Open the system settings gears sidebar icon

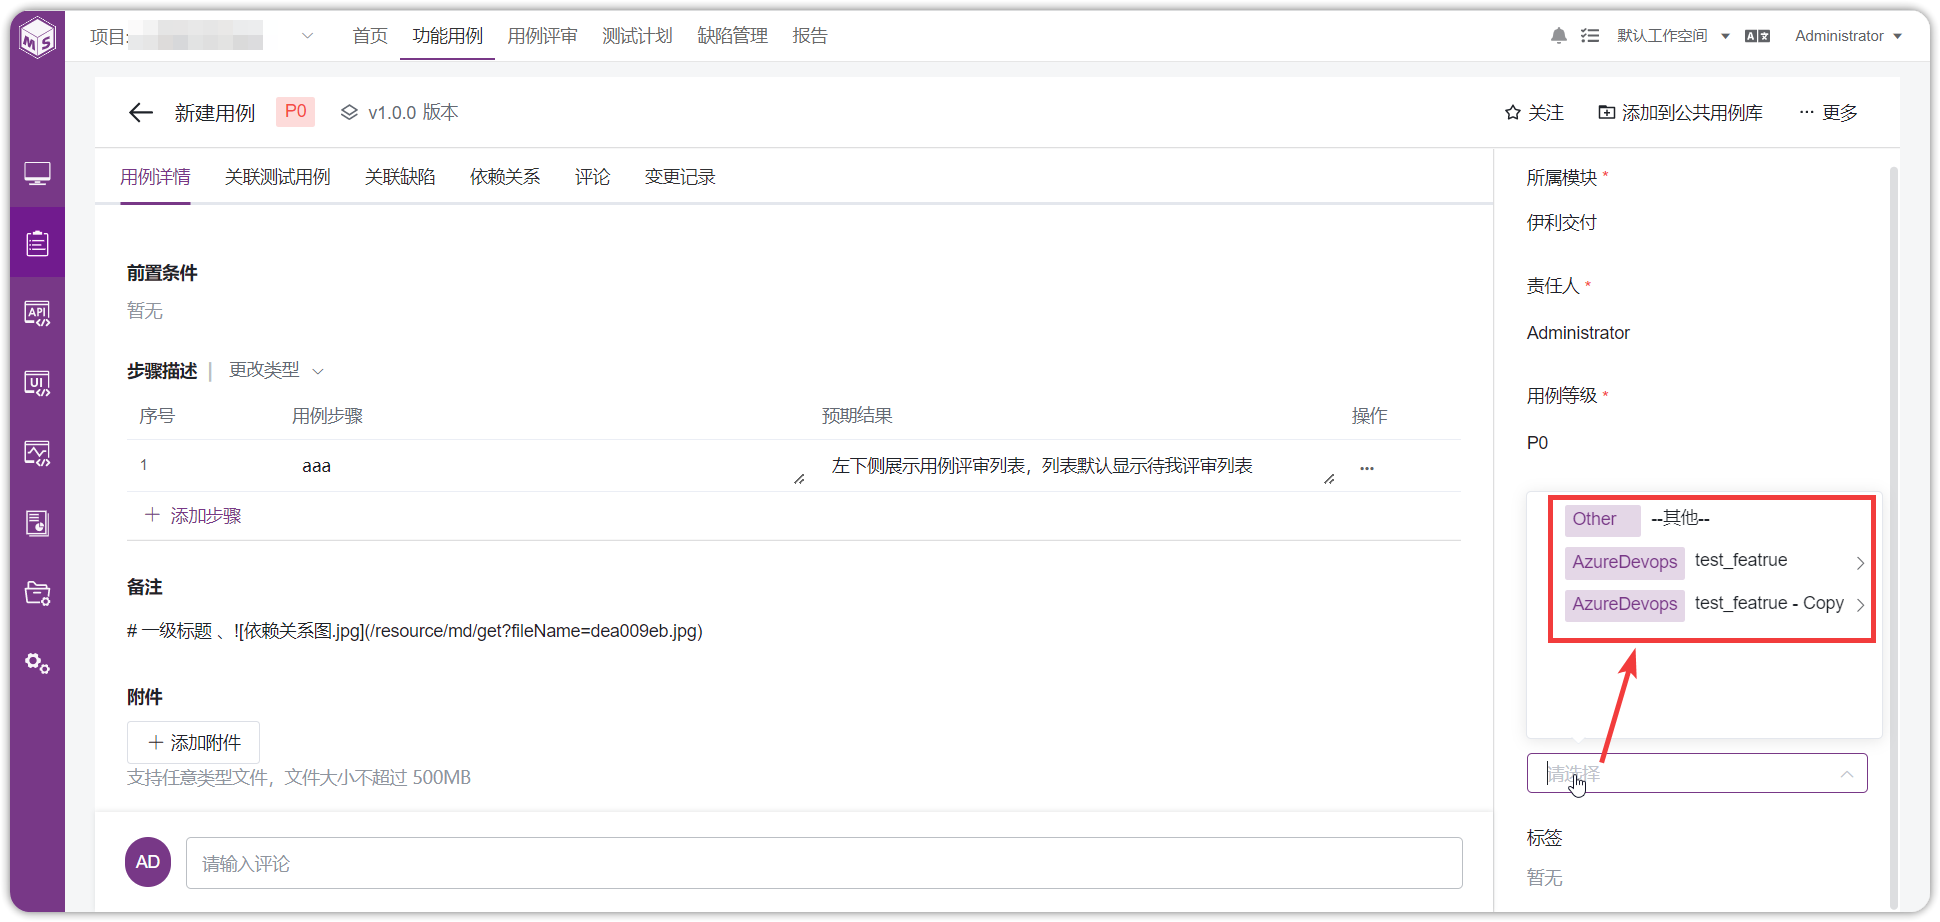(x=37, y=663)
